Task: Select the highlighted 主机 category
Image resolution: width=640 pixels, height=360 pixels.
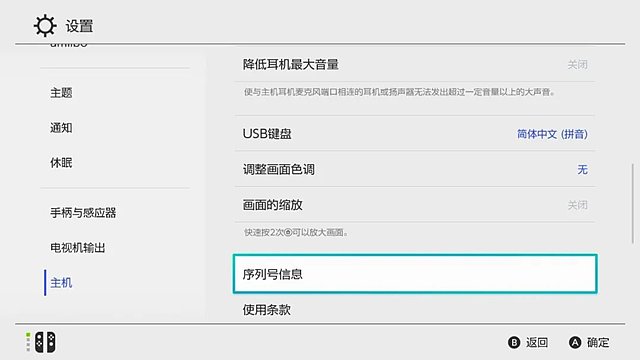Action: [61, 283]
